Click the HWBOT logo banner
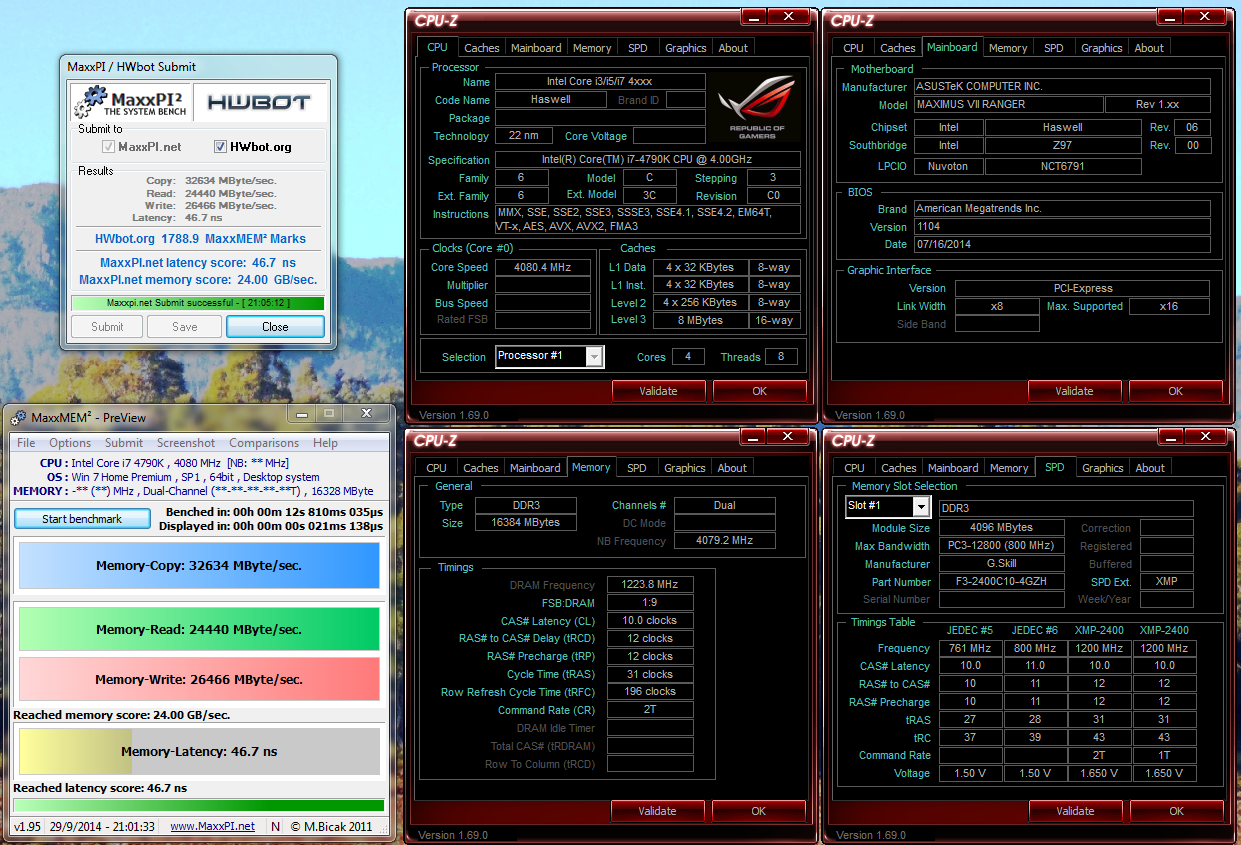The image size is (1241, 845). [258, 102]
